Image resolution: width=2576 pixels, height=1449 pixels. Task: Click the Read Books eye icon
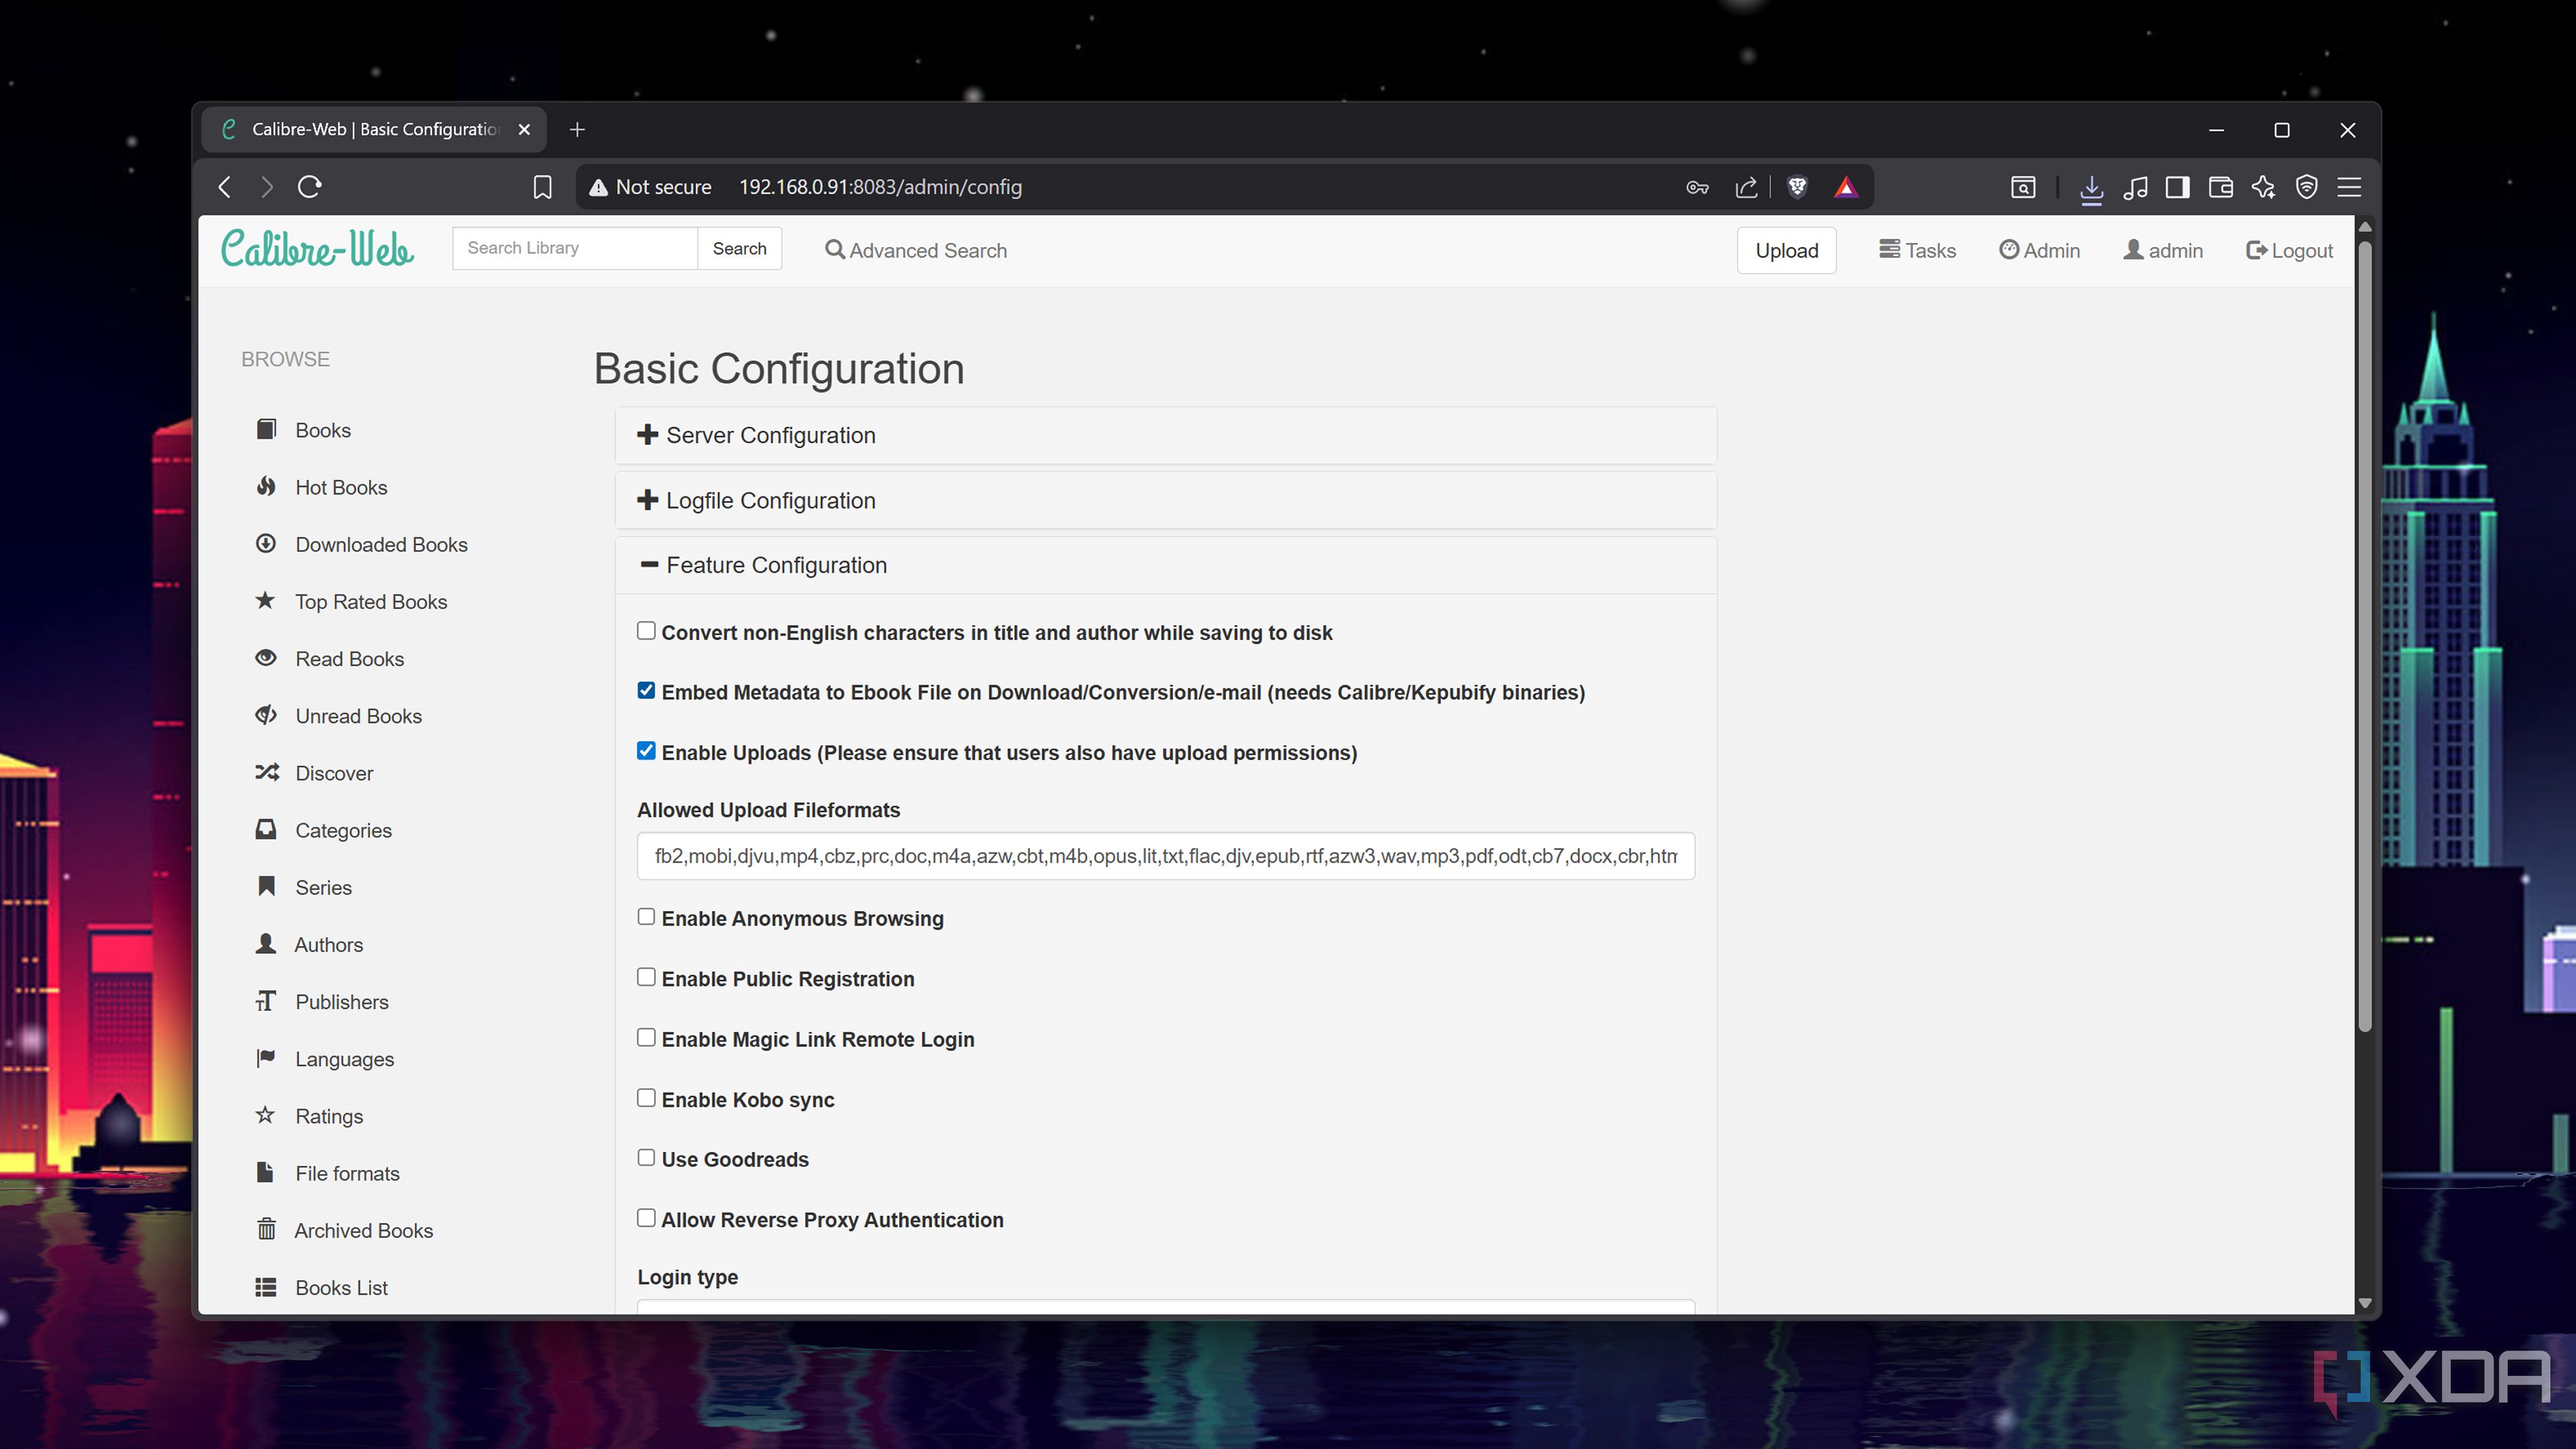coord(266,658)
